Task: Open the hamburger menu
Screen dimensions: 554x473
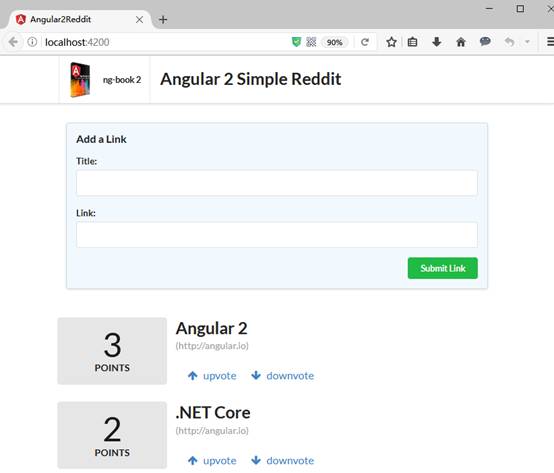Action: coord(550,42)
